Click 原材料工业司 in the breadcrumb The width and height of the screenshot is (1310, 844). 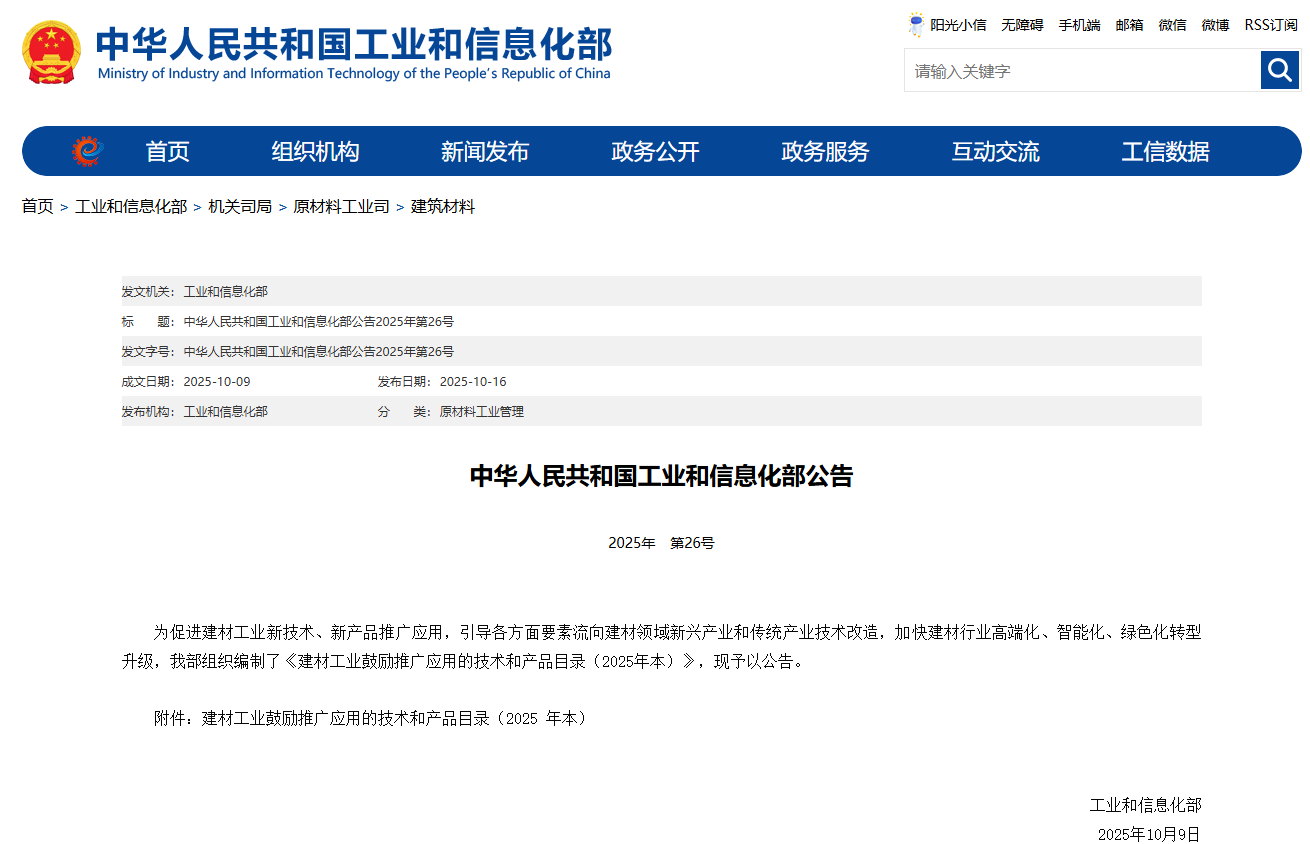point(341,207)
